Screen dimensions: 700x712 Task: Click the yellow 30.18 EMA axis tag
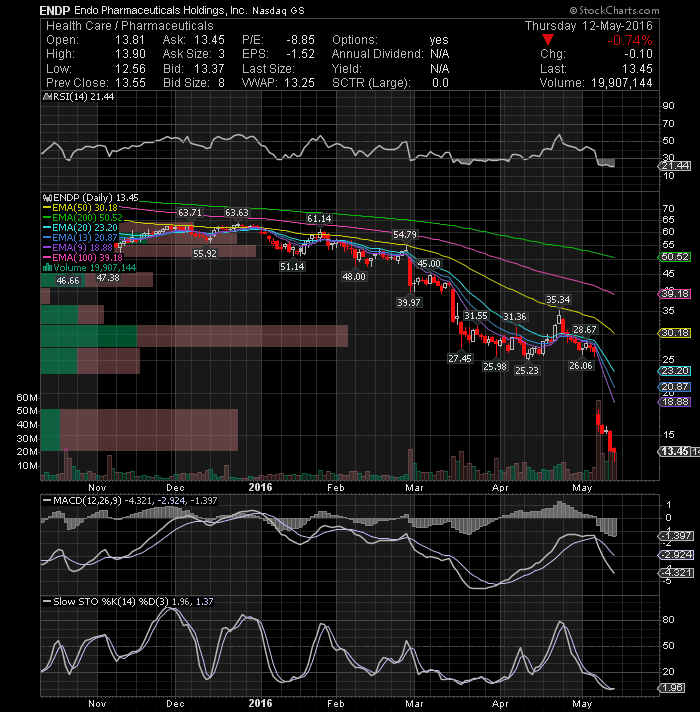tap(675, 333)
